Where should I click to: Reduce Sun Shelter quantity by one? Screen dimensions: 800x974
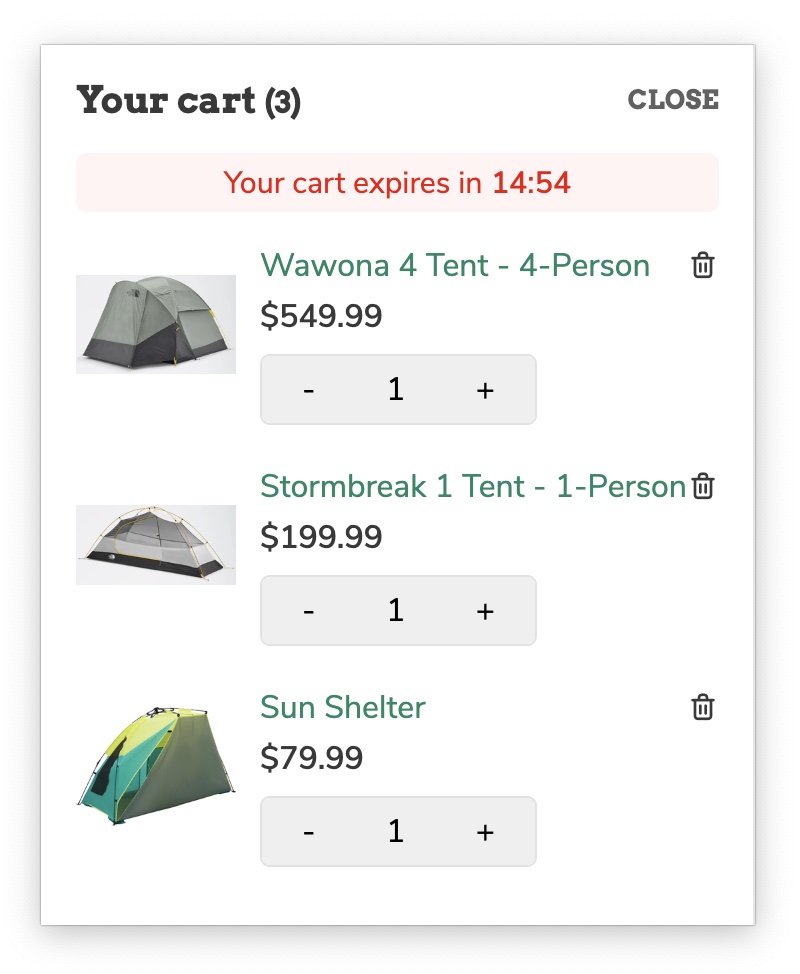308,832
